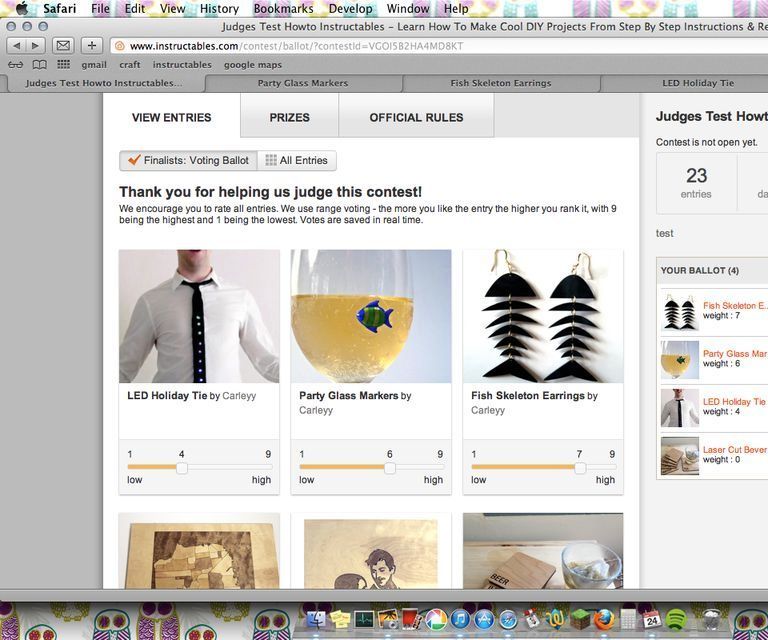The image size is (768, 640).
Task: Open the gmail bookmark
Action: pyautogui.click(x=94, y=65)
